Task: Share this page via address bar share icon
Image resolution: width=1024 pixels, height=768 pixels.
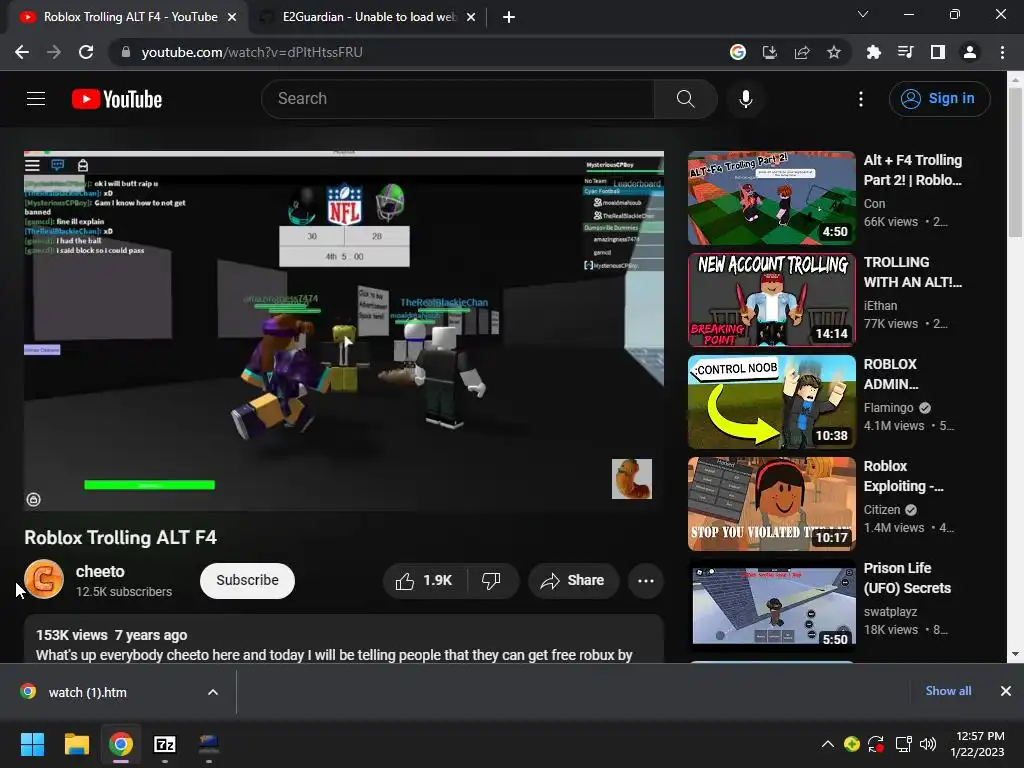Action: point(802,52)
